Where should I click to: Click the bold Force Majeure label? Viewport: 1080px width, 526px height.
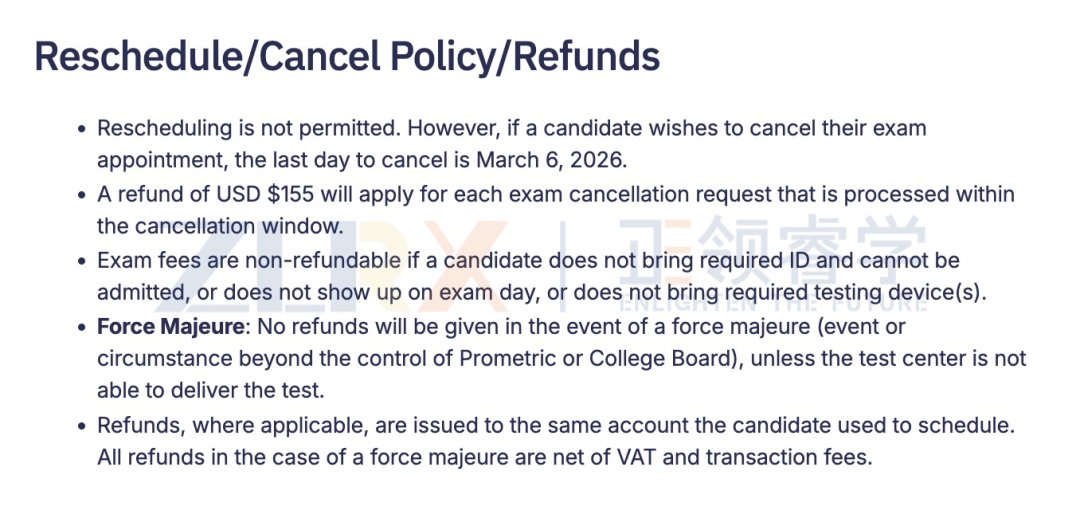click(x=170, y=326)
